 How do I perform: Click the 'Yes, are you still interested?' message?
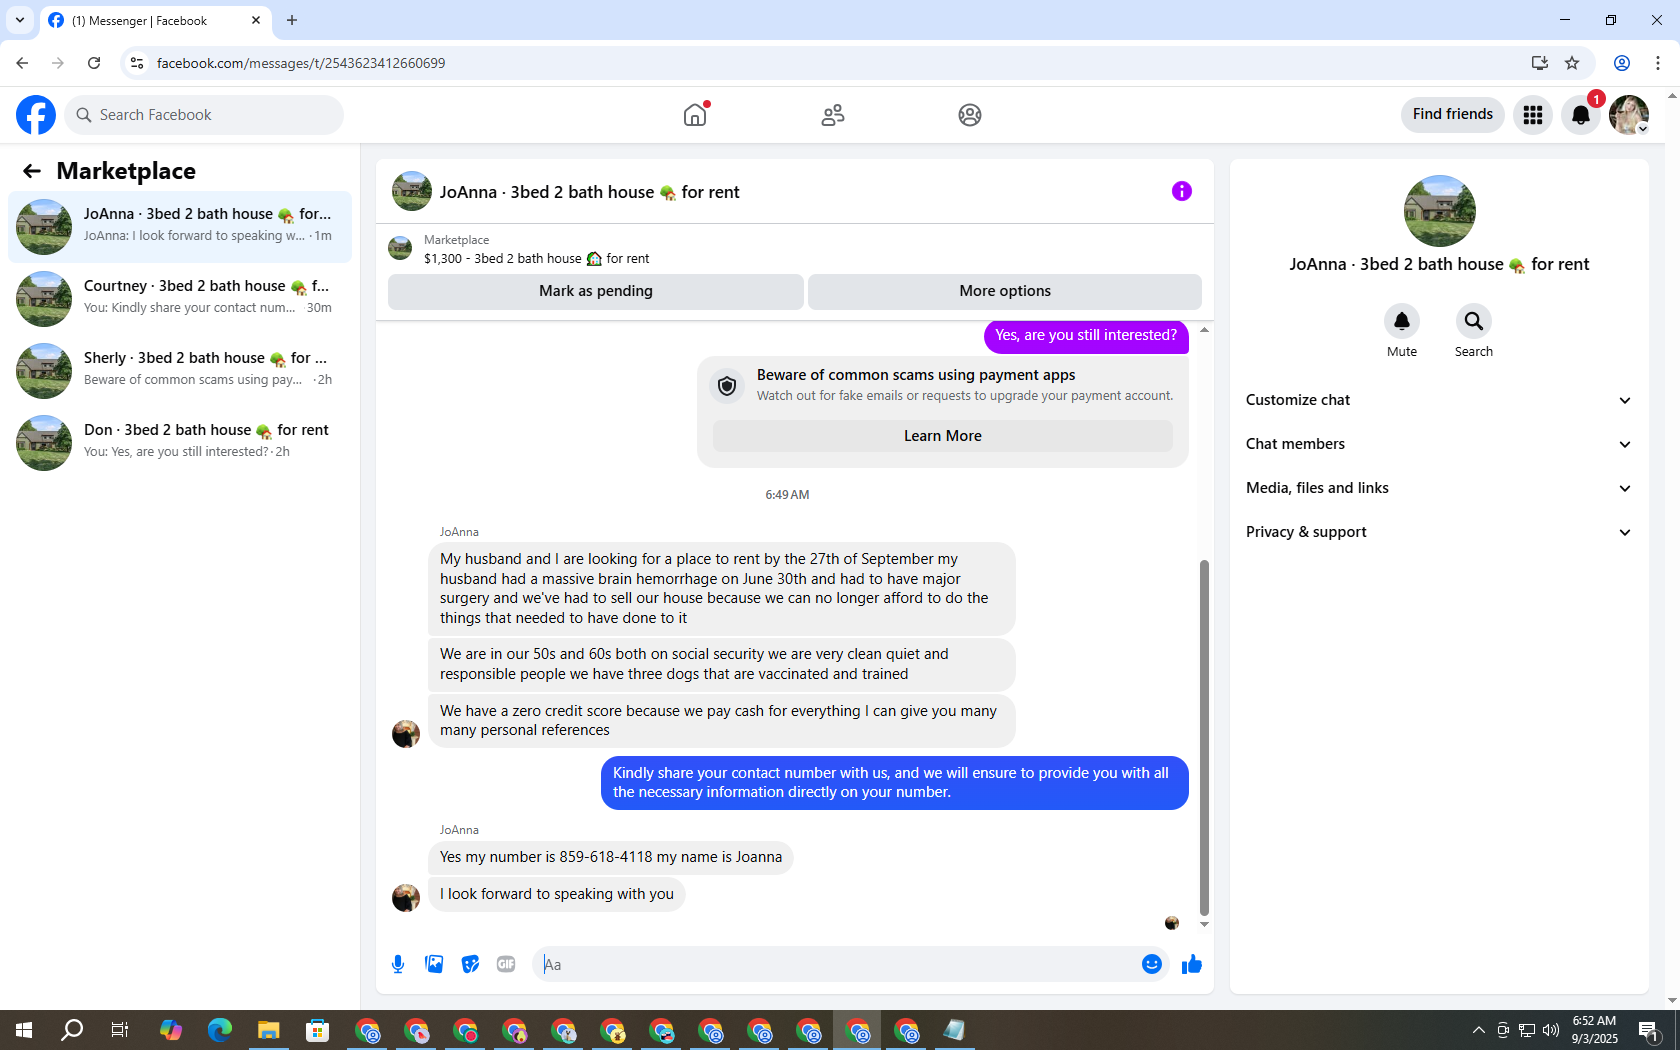(x=1086, y=336)
